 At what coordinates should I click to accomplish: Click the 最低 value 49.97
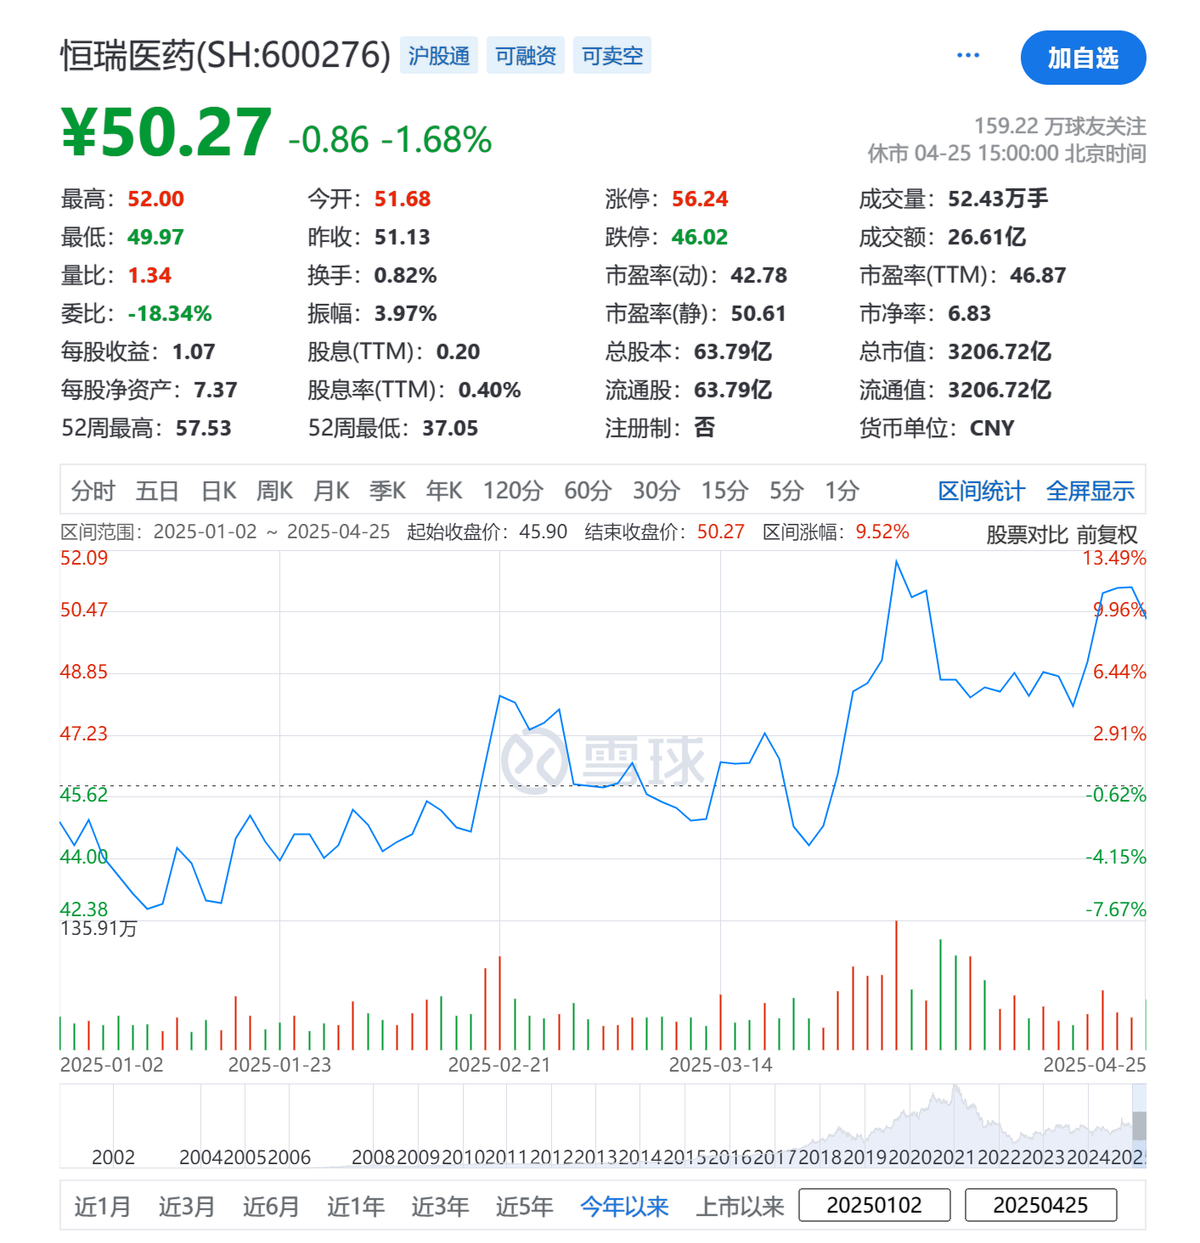156,237
